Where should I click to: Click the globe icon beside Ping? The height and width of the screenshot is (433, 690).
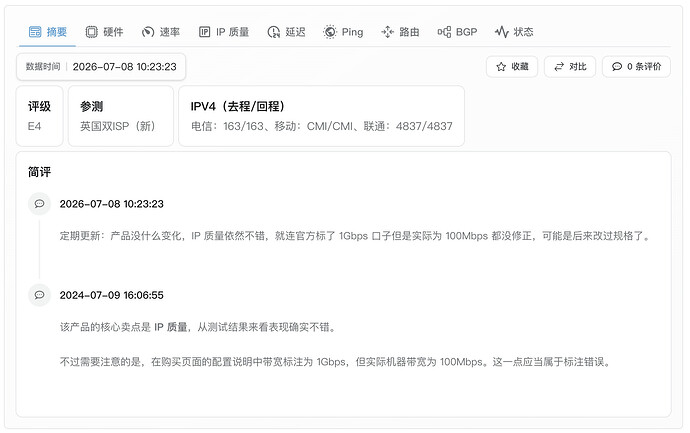click(330, 32)
